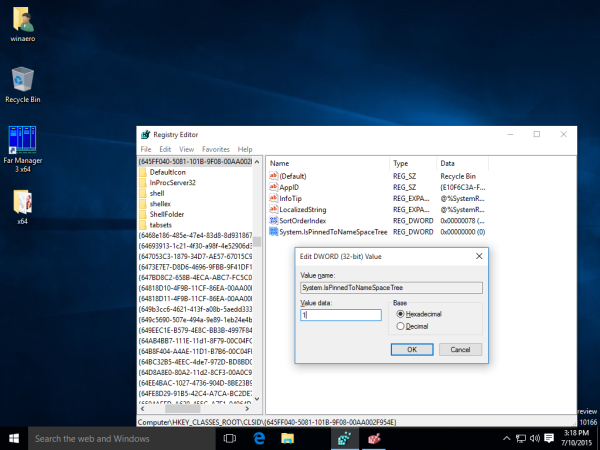Click the AppID string value icon
Image resolution: width=600 pixels, height=450 pixels.
coord(273,187)
